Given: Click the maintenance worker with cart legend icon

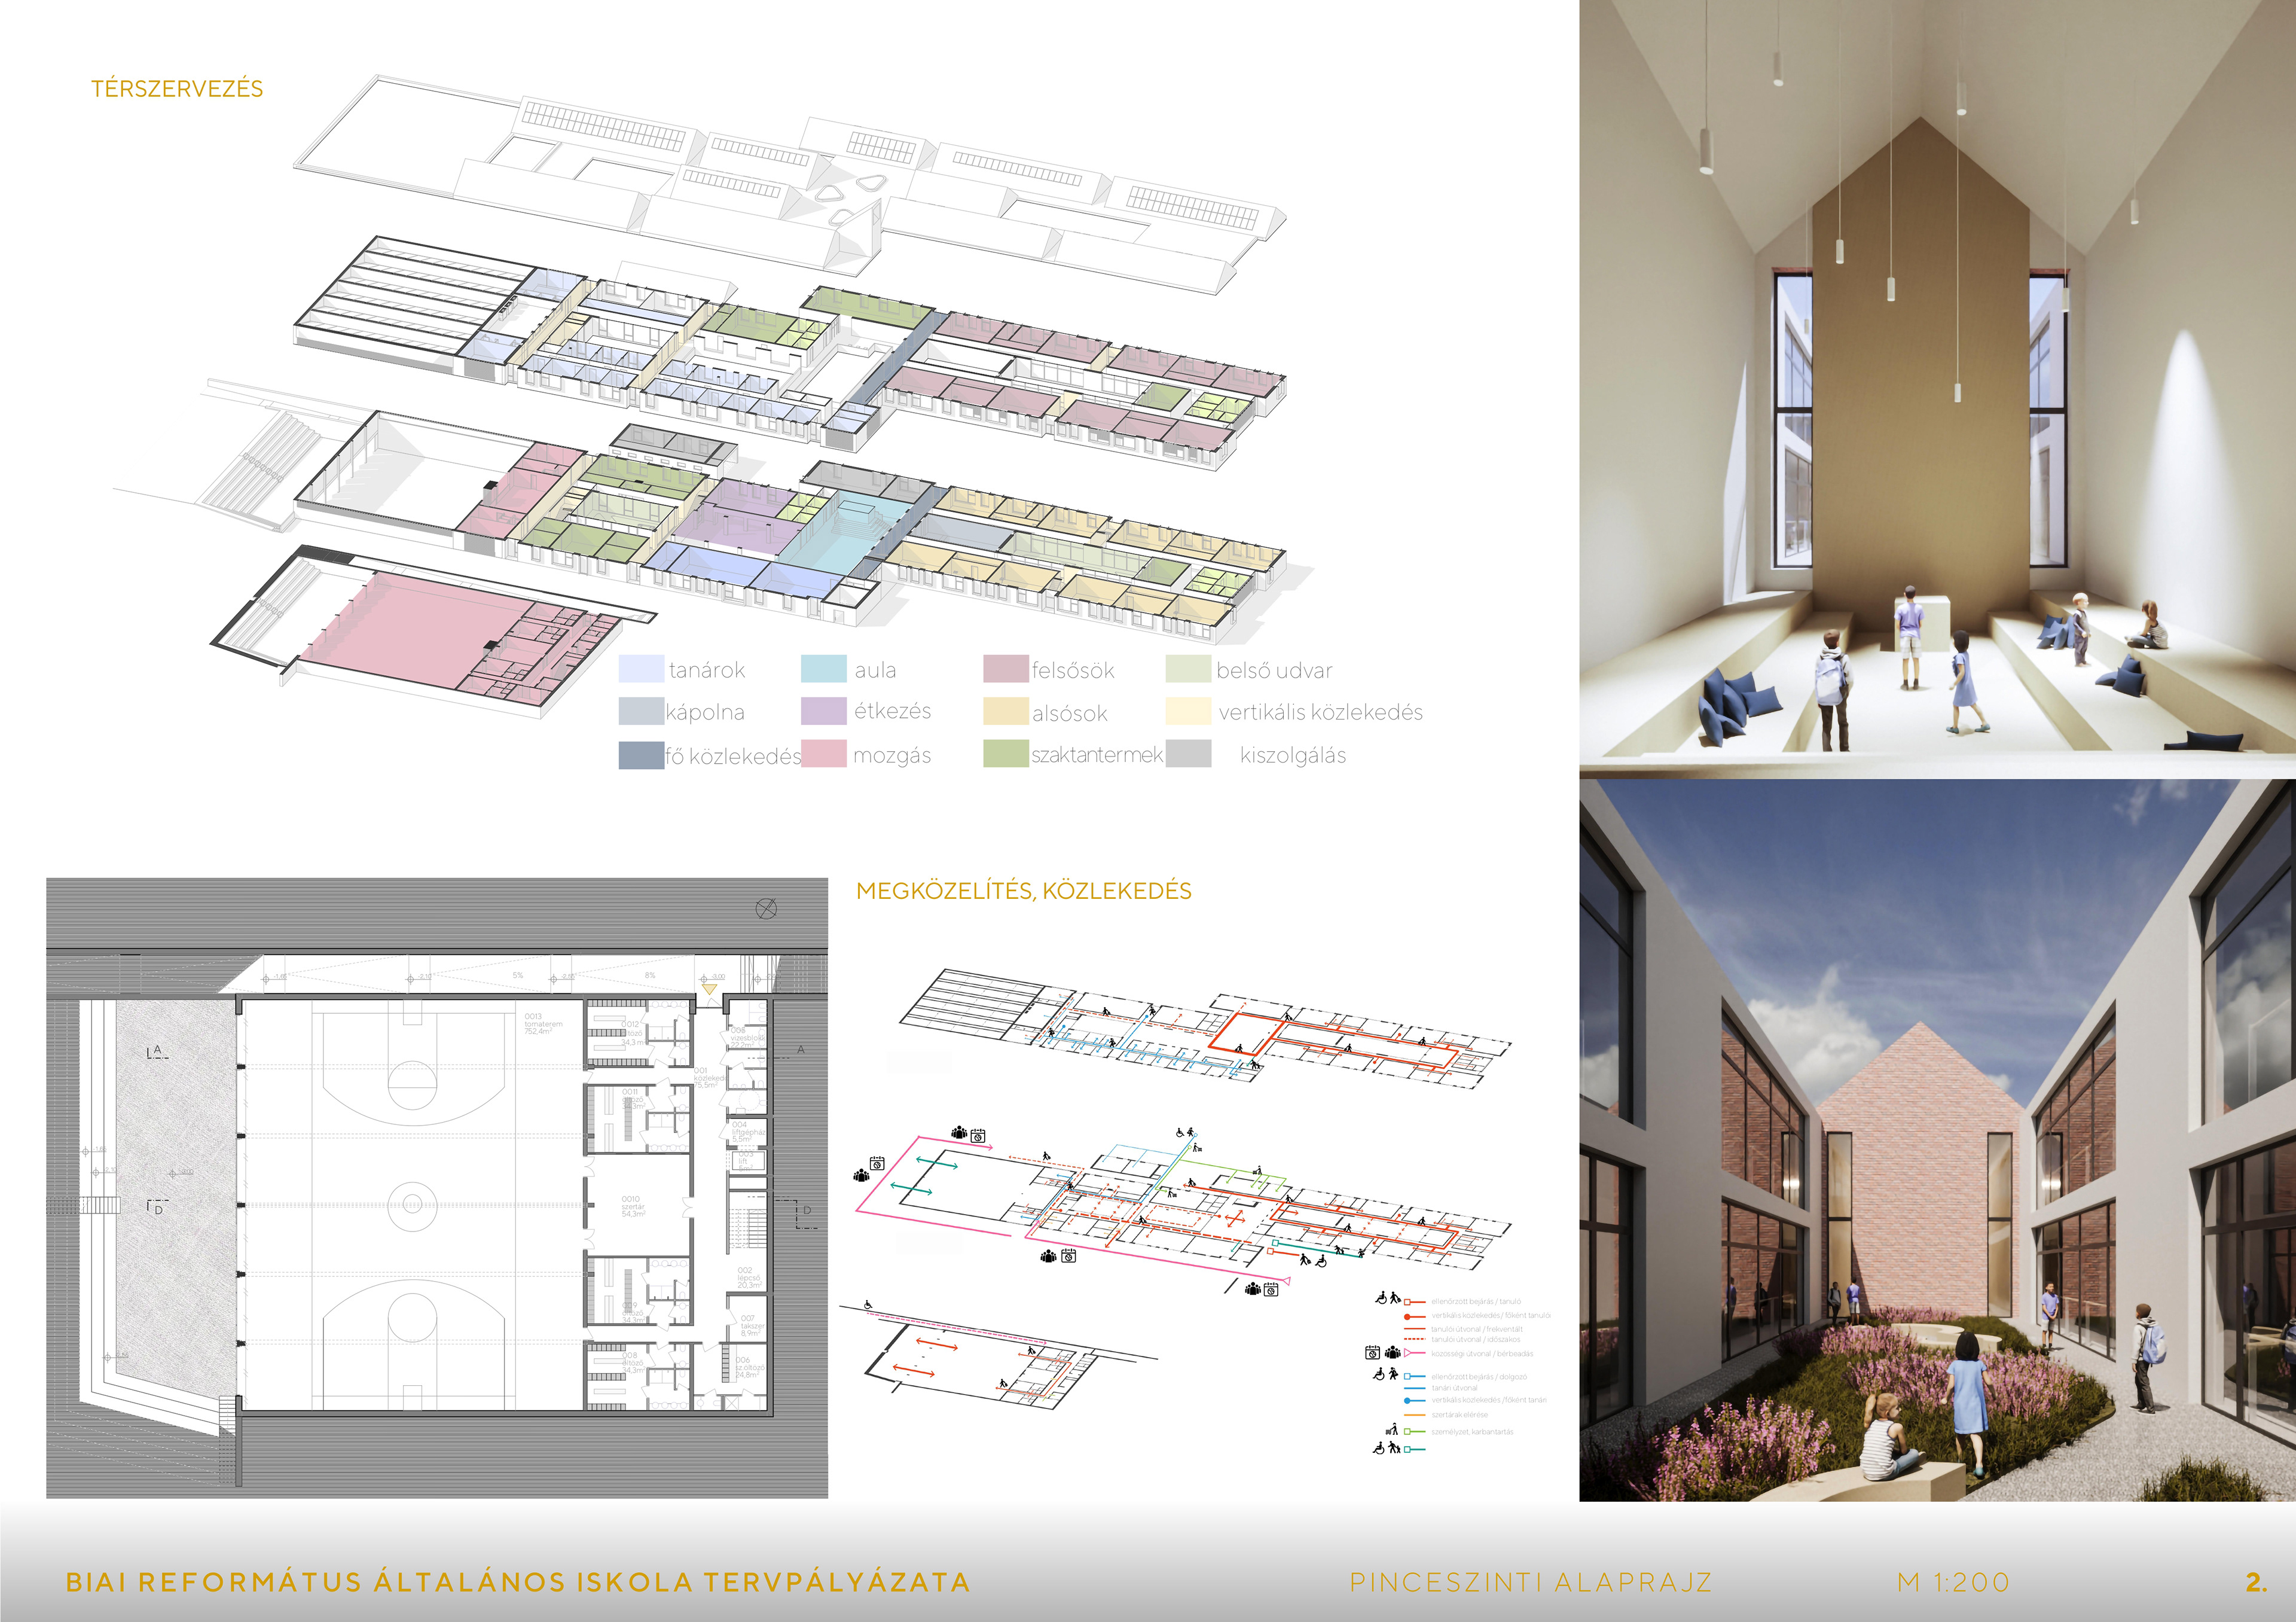Looking at the screenshot, I should 1392,1429.
